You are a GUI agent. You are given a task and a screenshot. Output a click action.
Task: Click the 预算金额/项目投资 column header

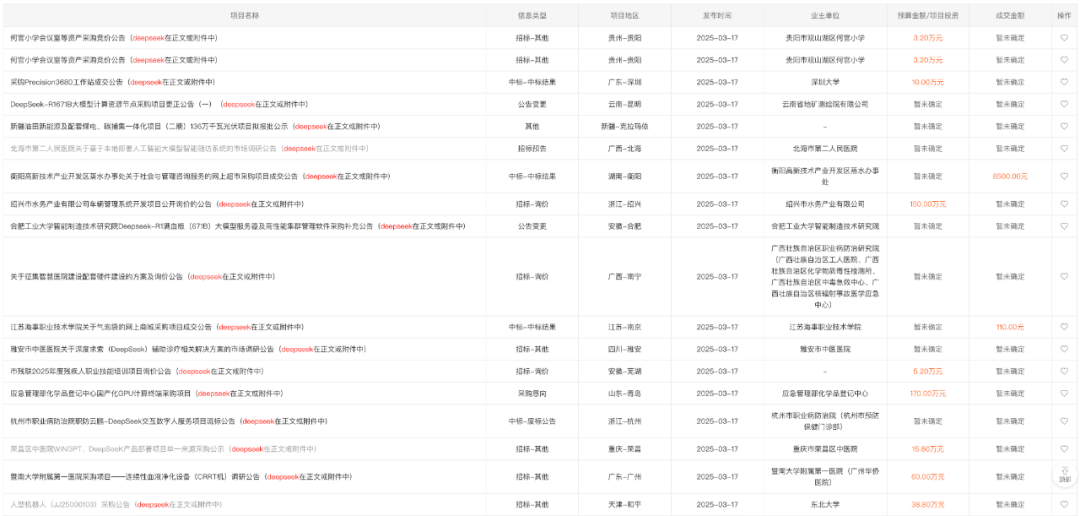coord(928,15)
